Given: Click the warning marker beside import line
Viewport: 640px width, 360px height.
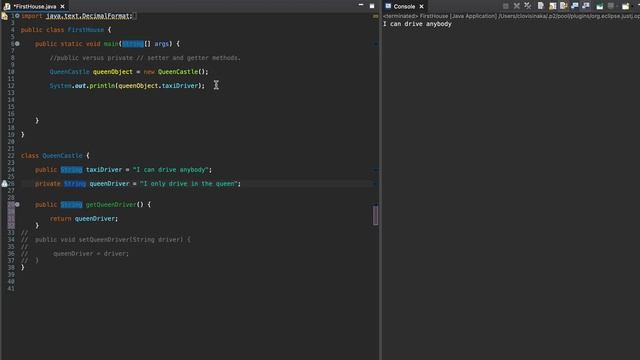Looking at the screenshot, I should (4, 16).
